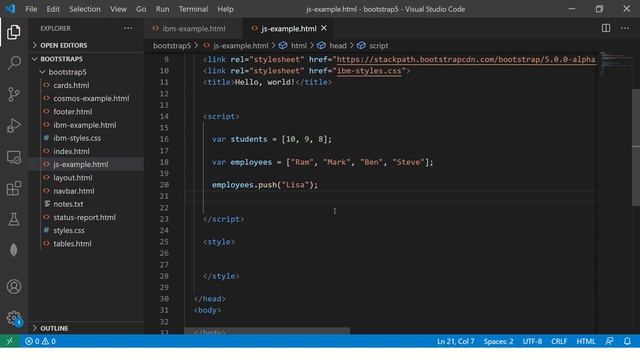Image resolution: width=640 pixels, height=360 pixels.
Task: Open the bootstrap5 breadcrumb
Action: pos(172,46)
